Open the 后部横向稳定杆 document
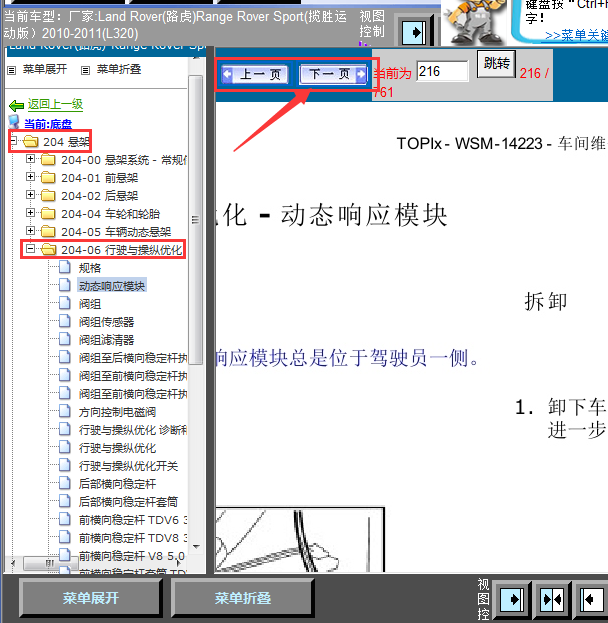The image size is (608, 623). tap(117, 484)
